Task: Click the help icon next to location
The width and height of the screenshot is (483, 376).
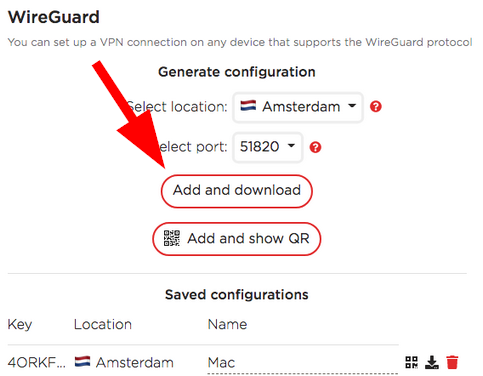Action: tap(376, 107)
